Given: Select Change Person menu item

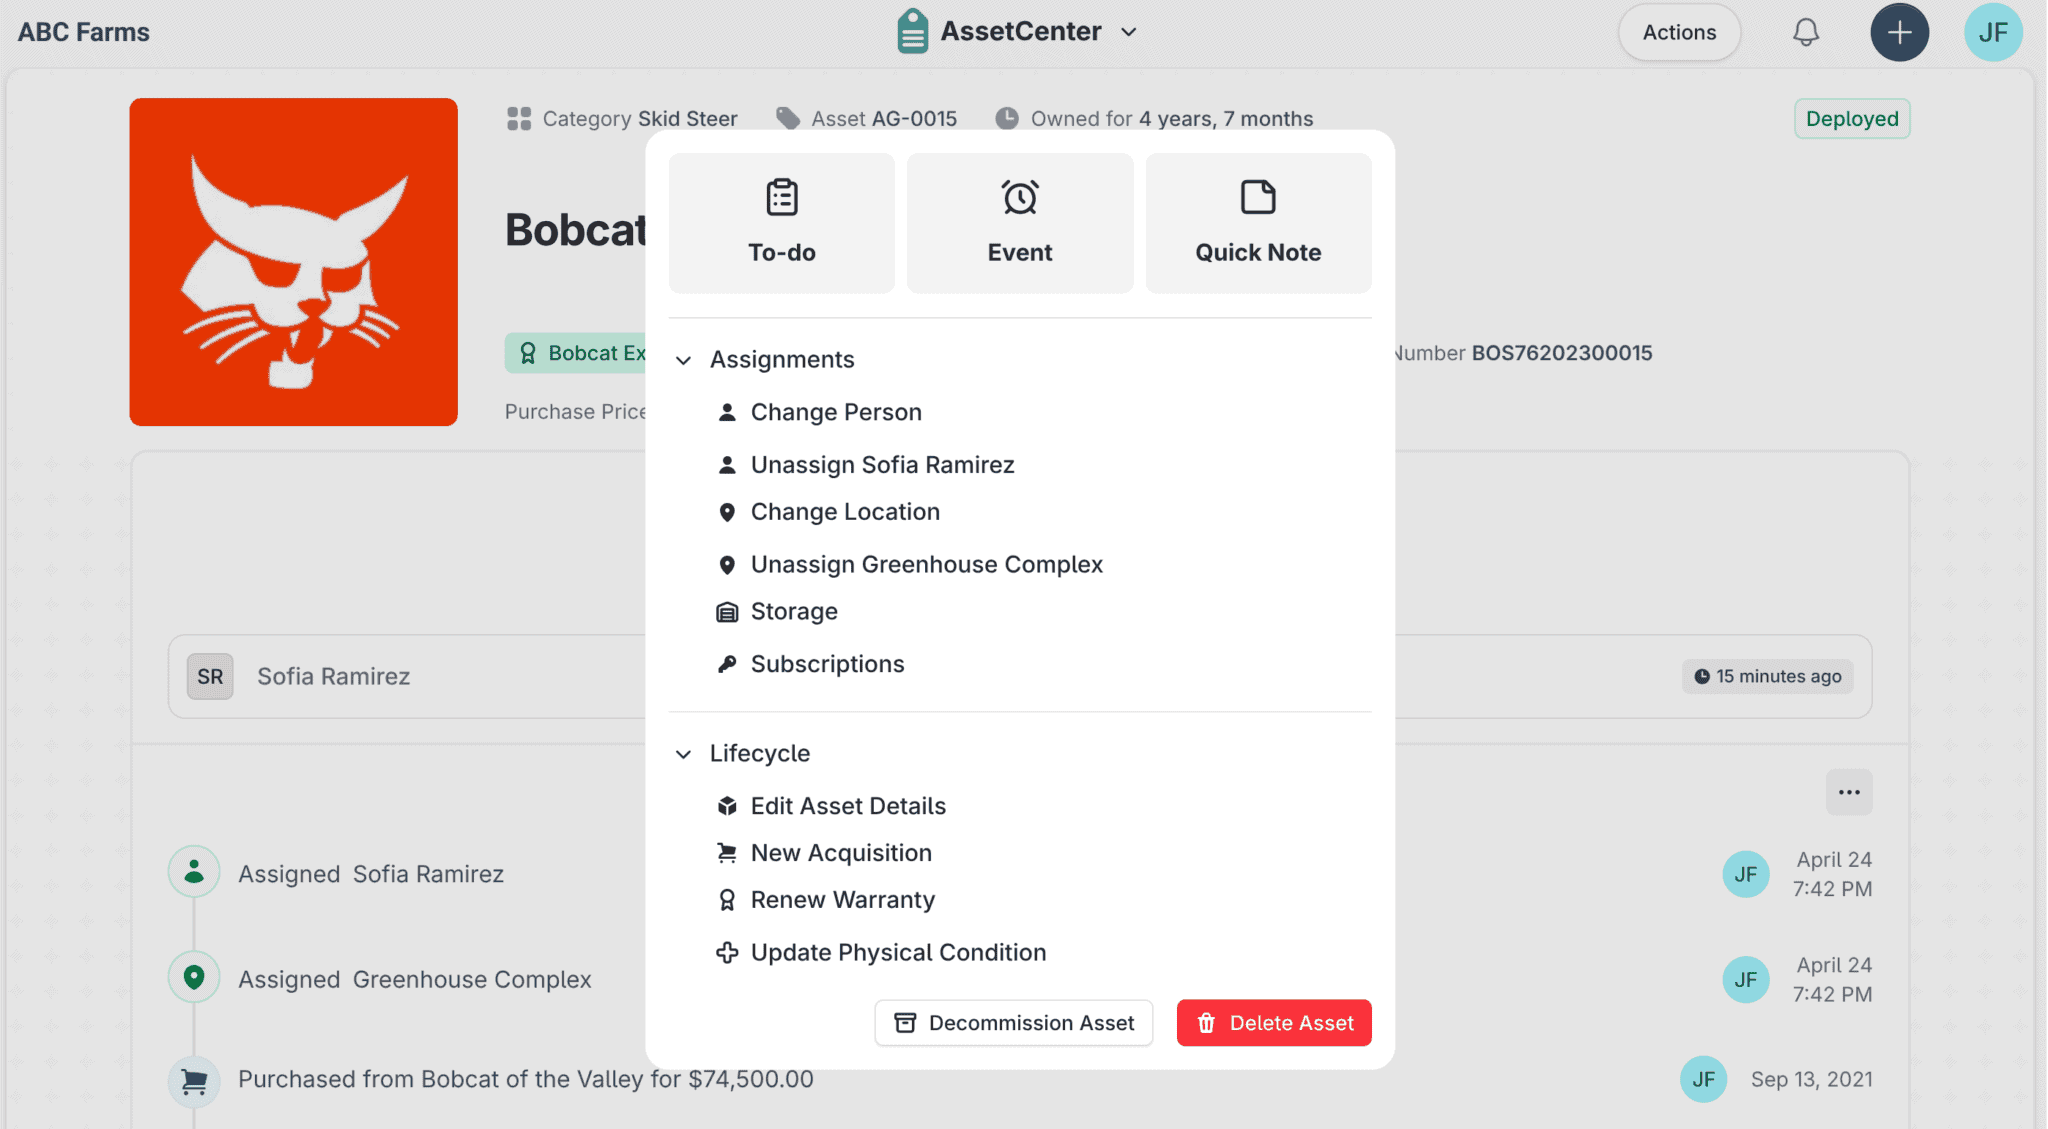Looking at the screenshot, I should (x=835, y=412).
